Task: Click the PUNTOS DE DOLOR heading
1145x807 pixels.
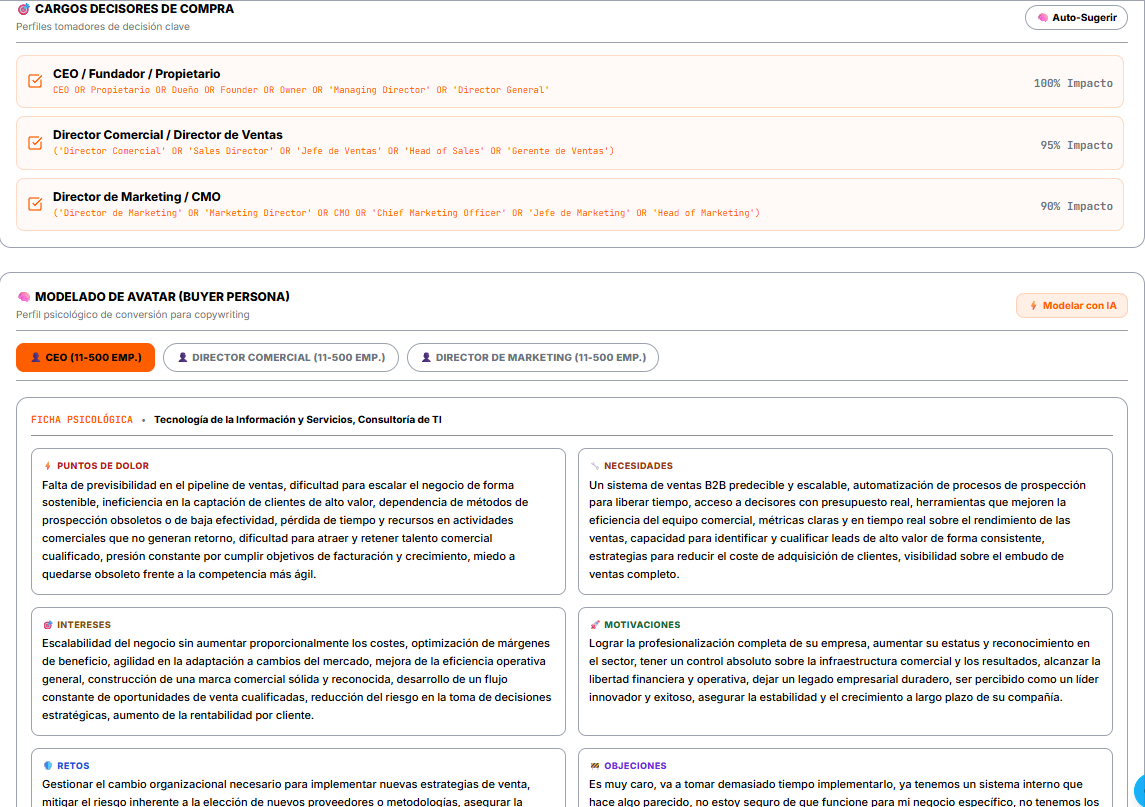Action: [x=103, y=466]
